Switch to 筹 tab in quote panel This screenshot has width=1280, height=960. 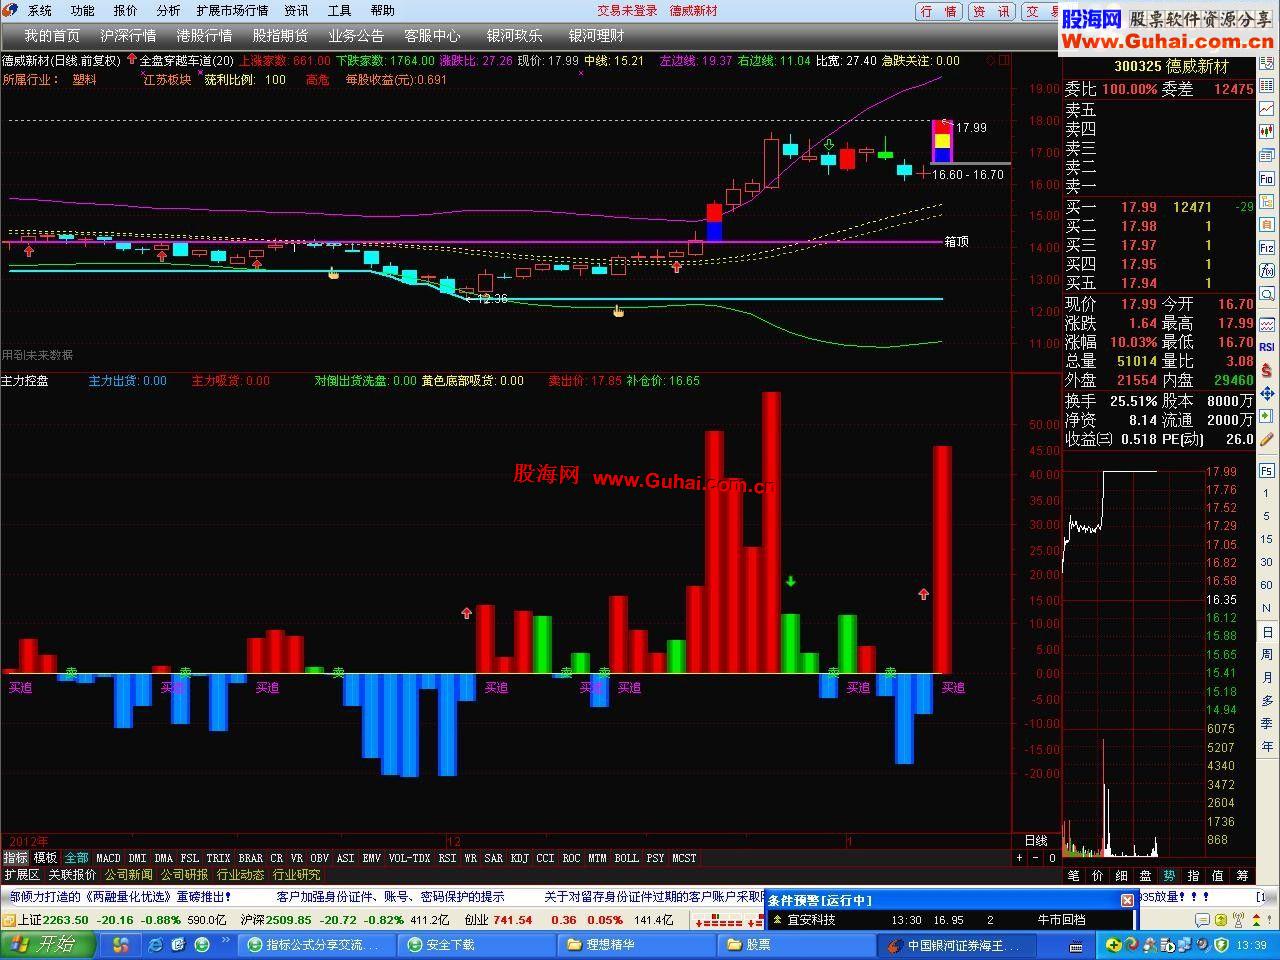click(1243, 876)
